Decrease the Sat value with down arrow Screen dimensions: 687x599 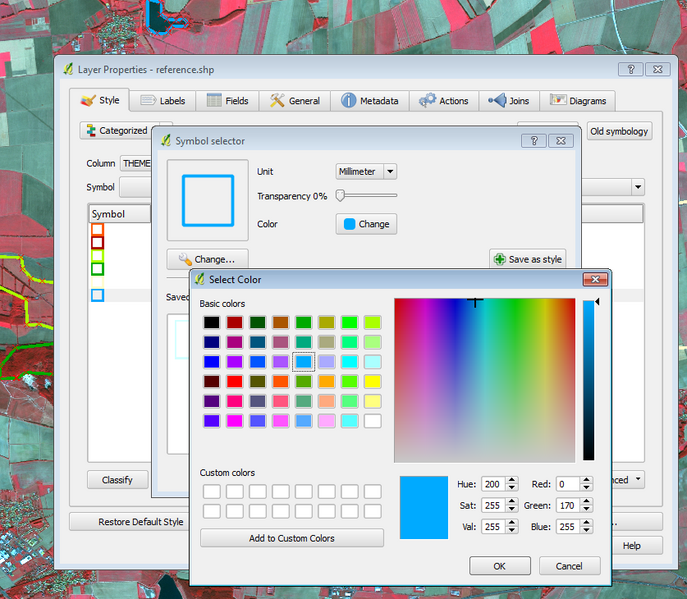click(512, 509)
